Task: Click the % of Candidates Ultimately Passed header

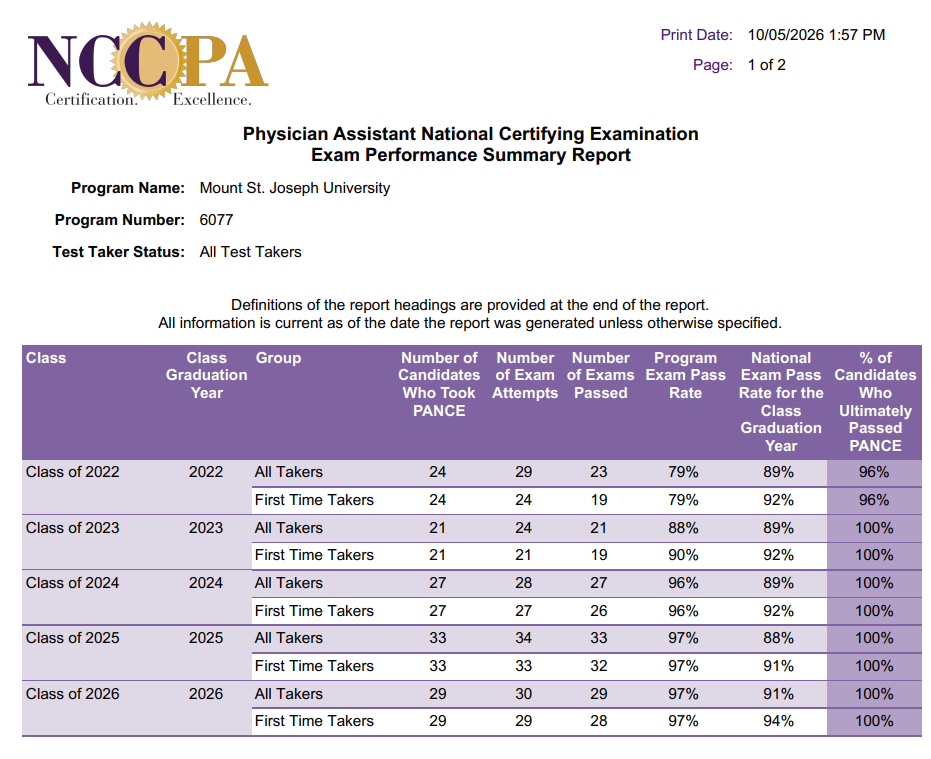Action: [x=875, y=402]
